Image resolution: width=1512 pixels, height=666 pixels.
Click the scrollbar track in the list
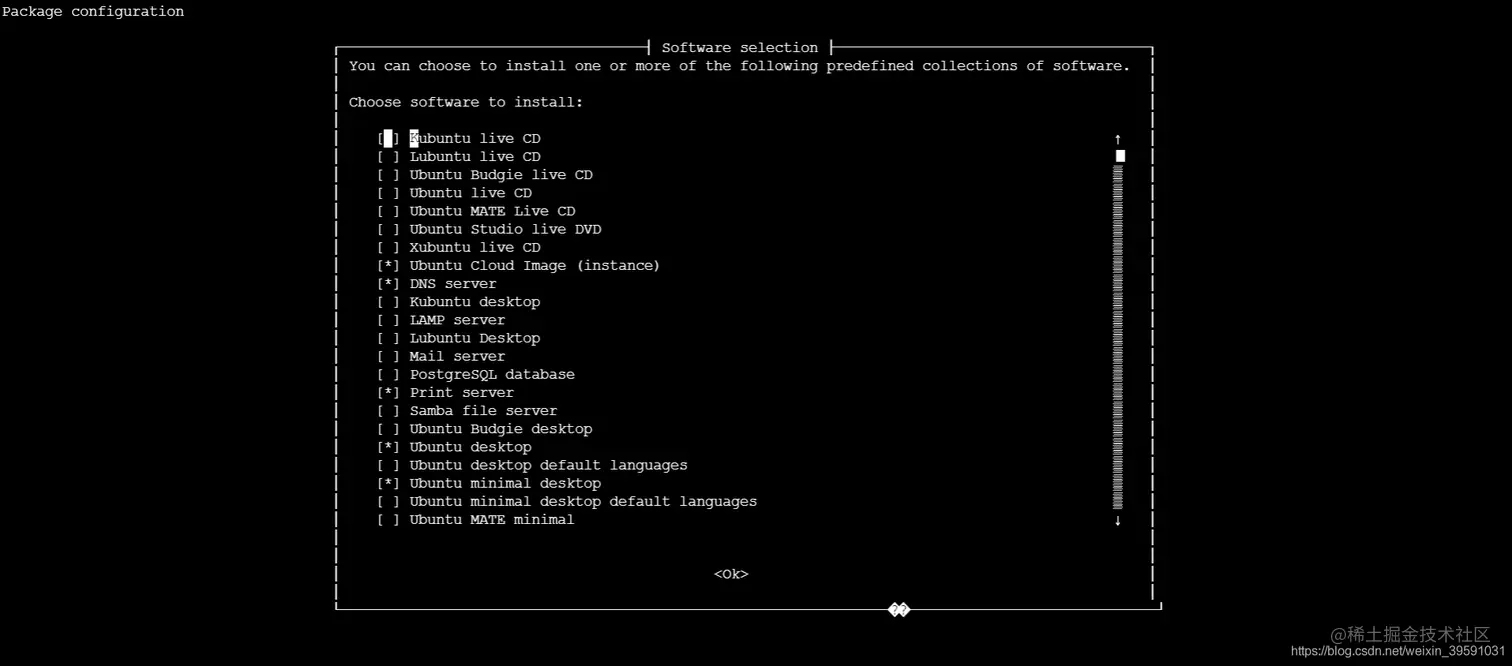tap(1118, 338)
